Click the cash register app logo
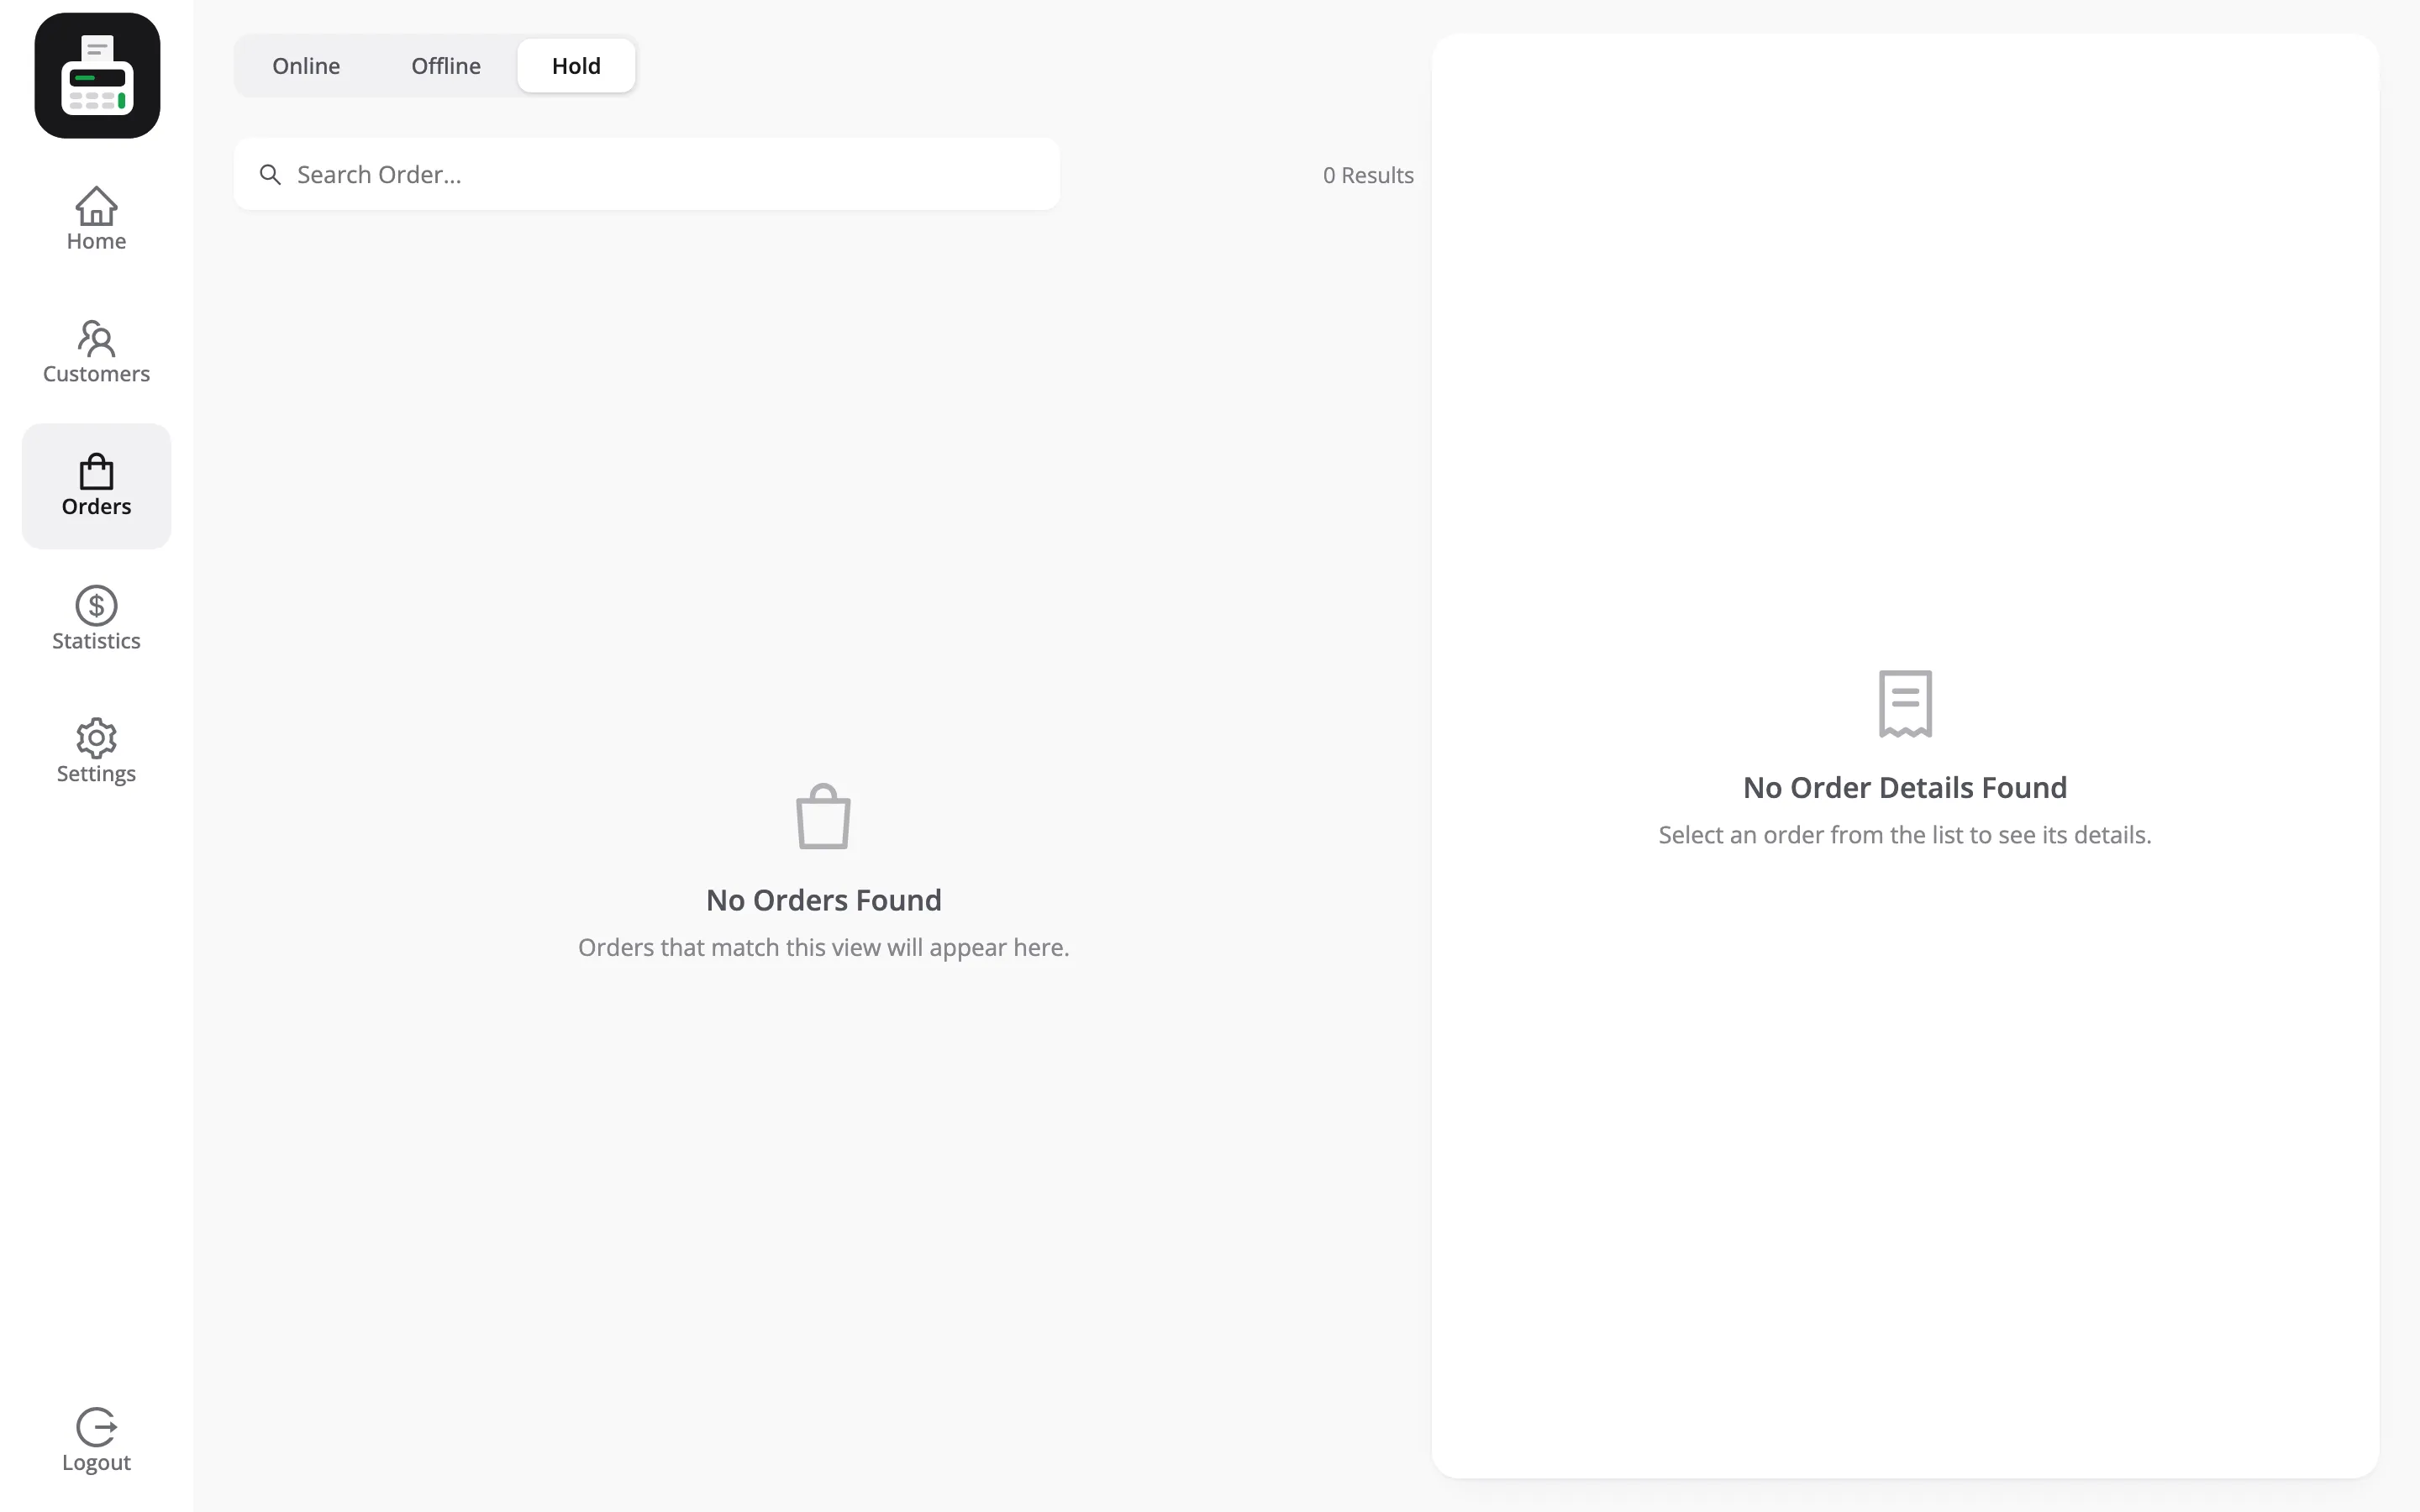The height and width of the screenshot is (1512, 2420). (x=97, y=76)
